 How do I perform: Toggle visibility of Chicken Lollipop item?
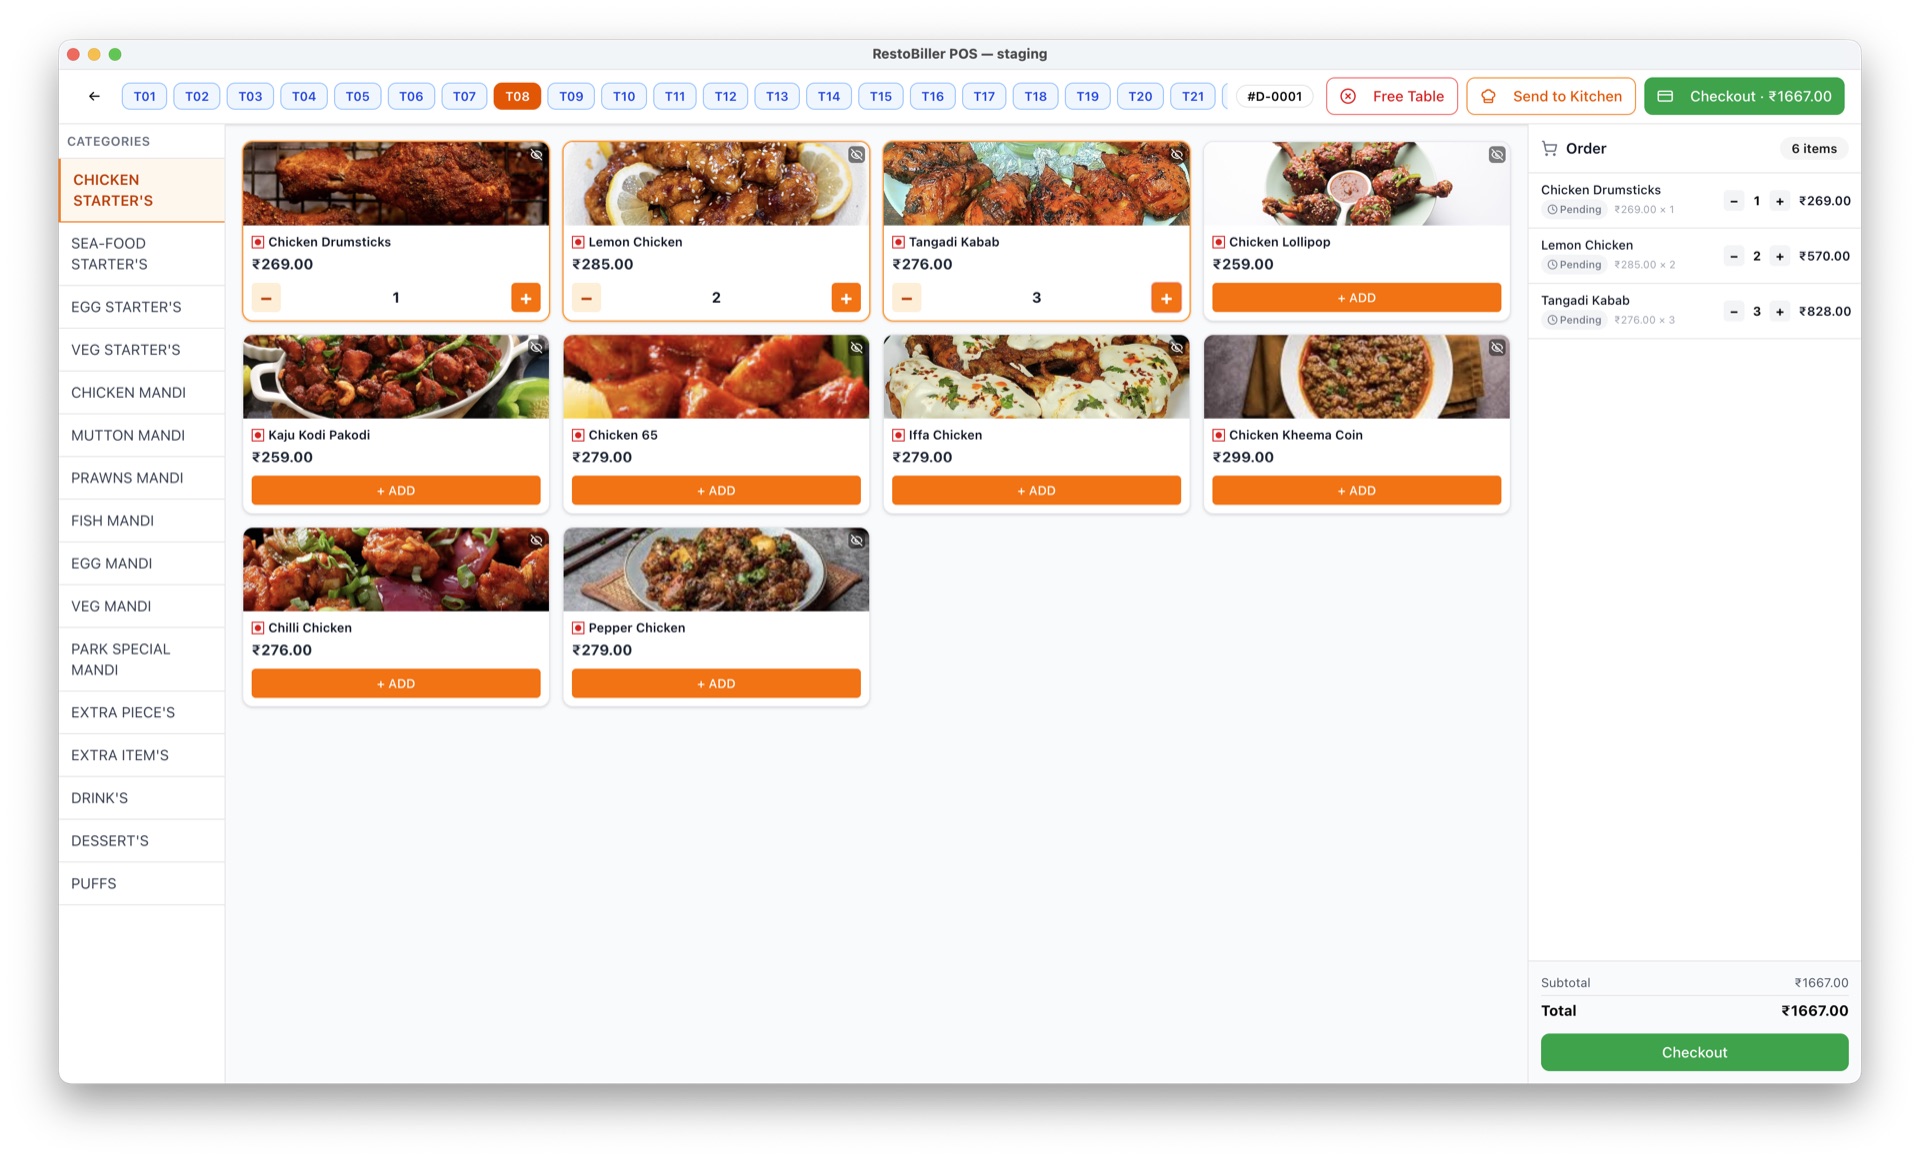point(1497,155)
